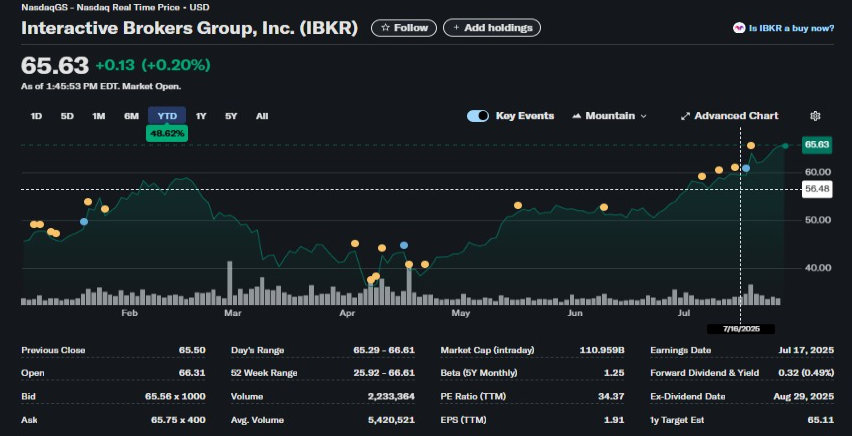Click Ex-Dividend Date value Aug 29, 2025
Image resolution: width=852 pixels, height=436 pixels.
(x=803, y=396)
